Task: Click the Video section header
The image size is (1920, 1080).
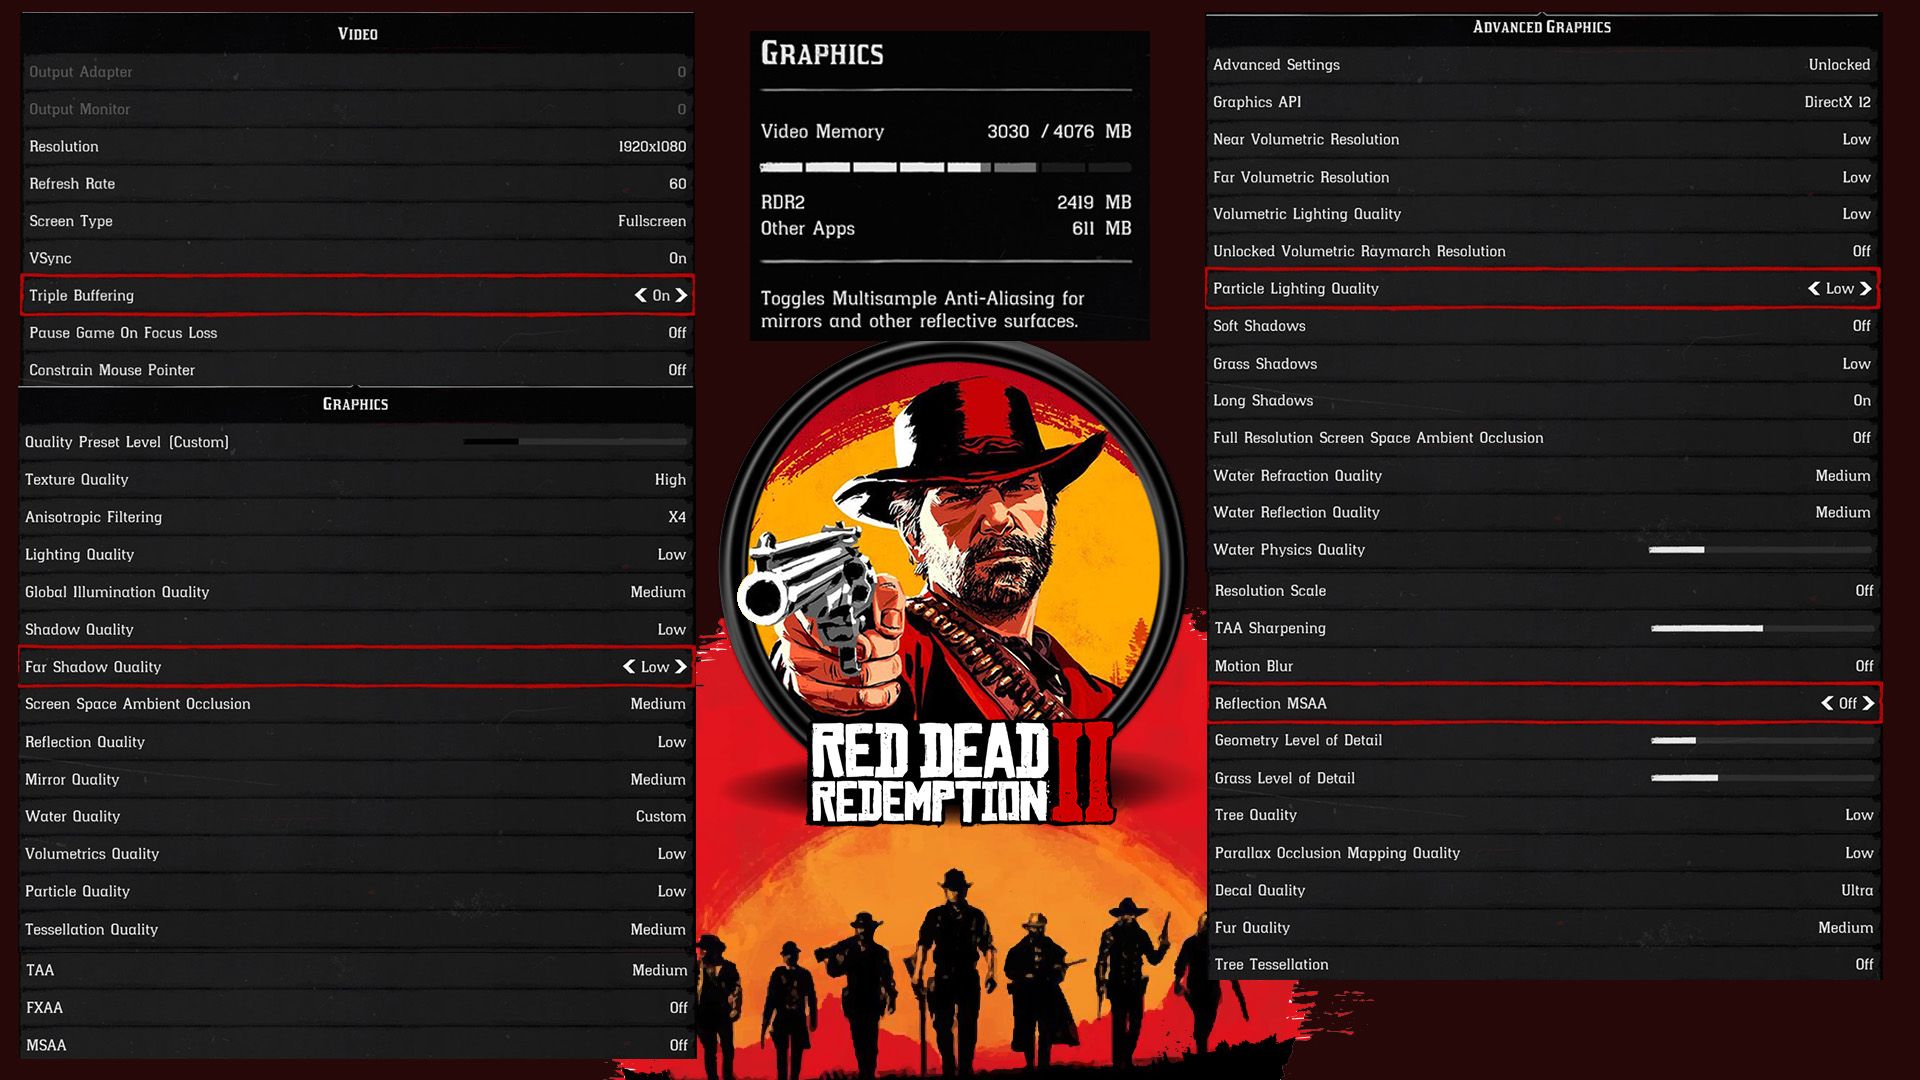Action: (x=357, y=34)
